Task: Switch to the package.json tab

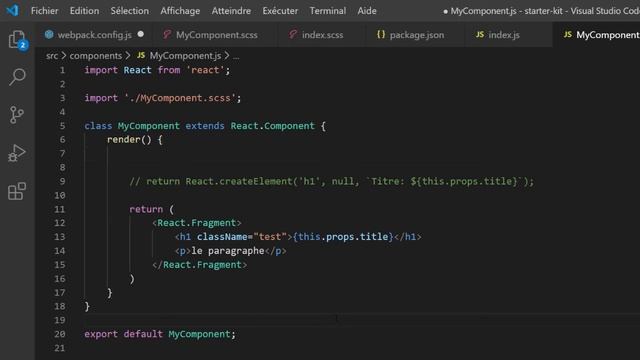Action: pyautogui.click(x=416, y=35)
